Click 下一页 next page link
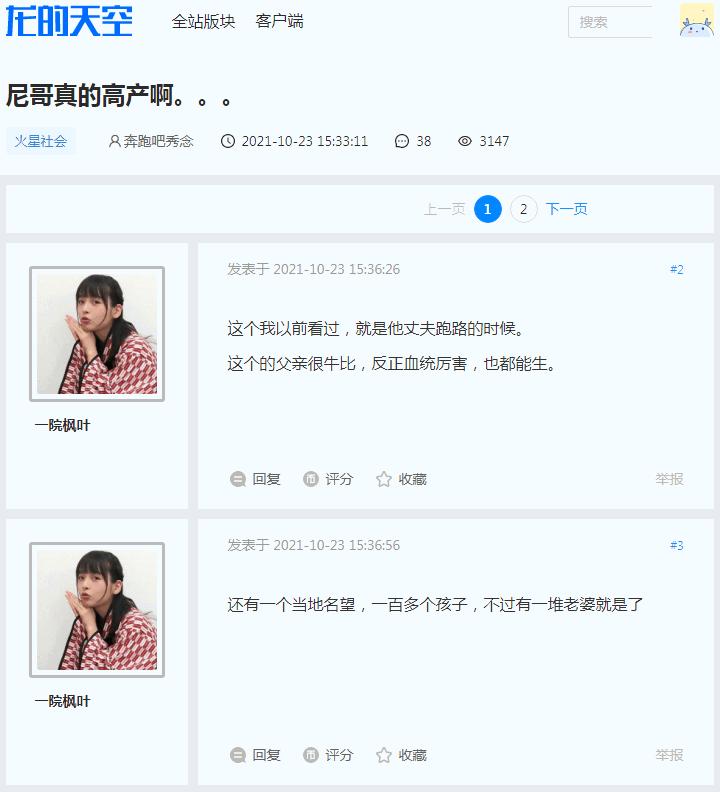The width and height of the screenshot is (720, 792). pos(566,209)
